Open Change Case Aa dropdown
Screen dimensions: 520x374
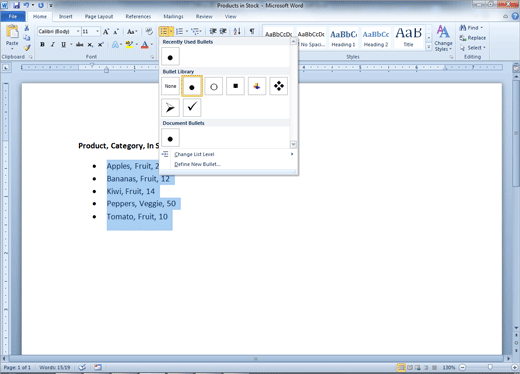pyautogui.click(x=132, y=32)
